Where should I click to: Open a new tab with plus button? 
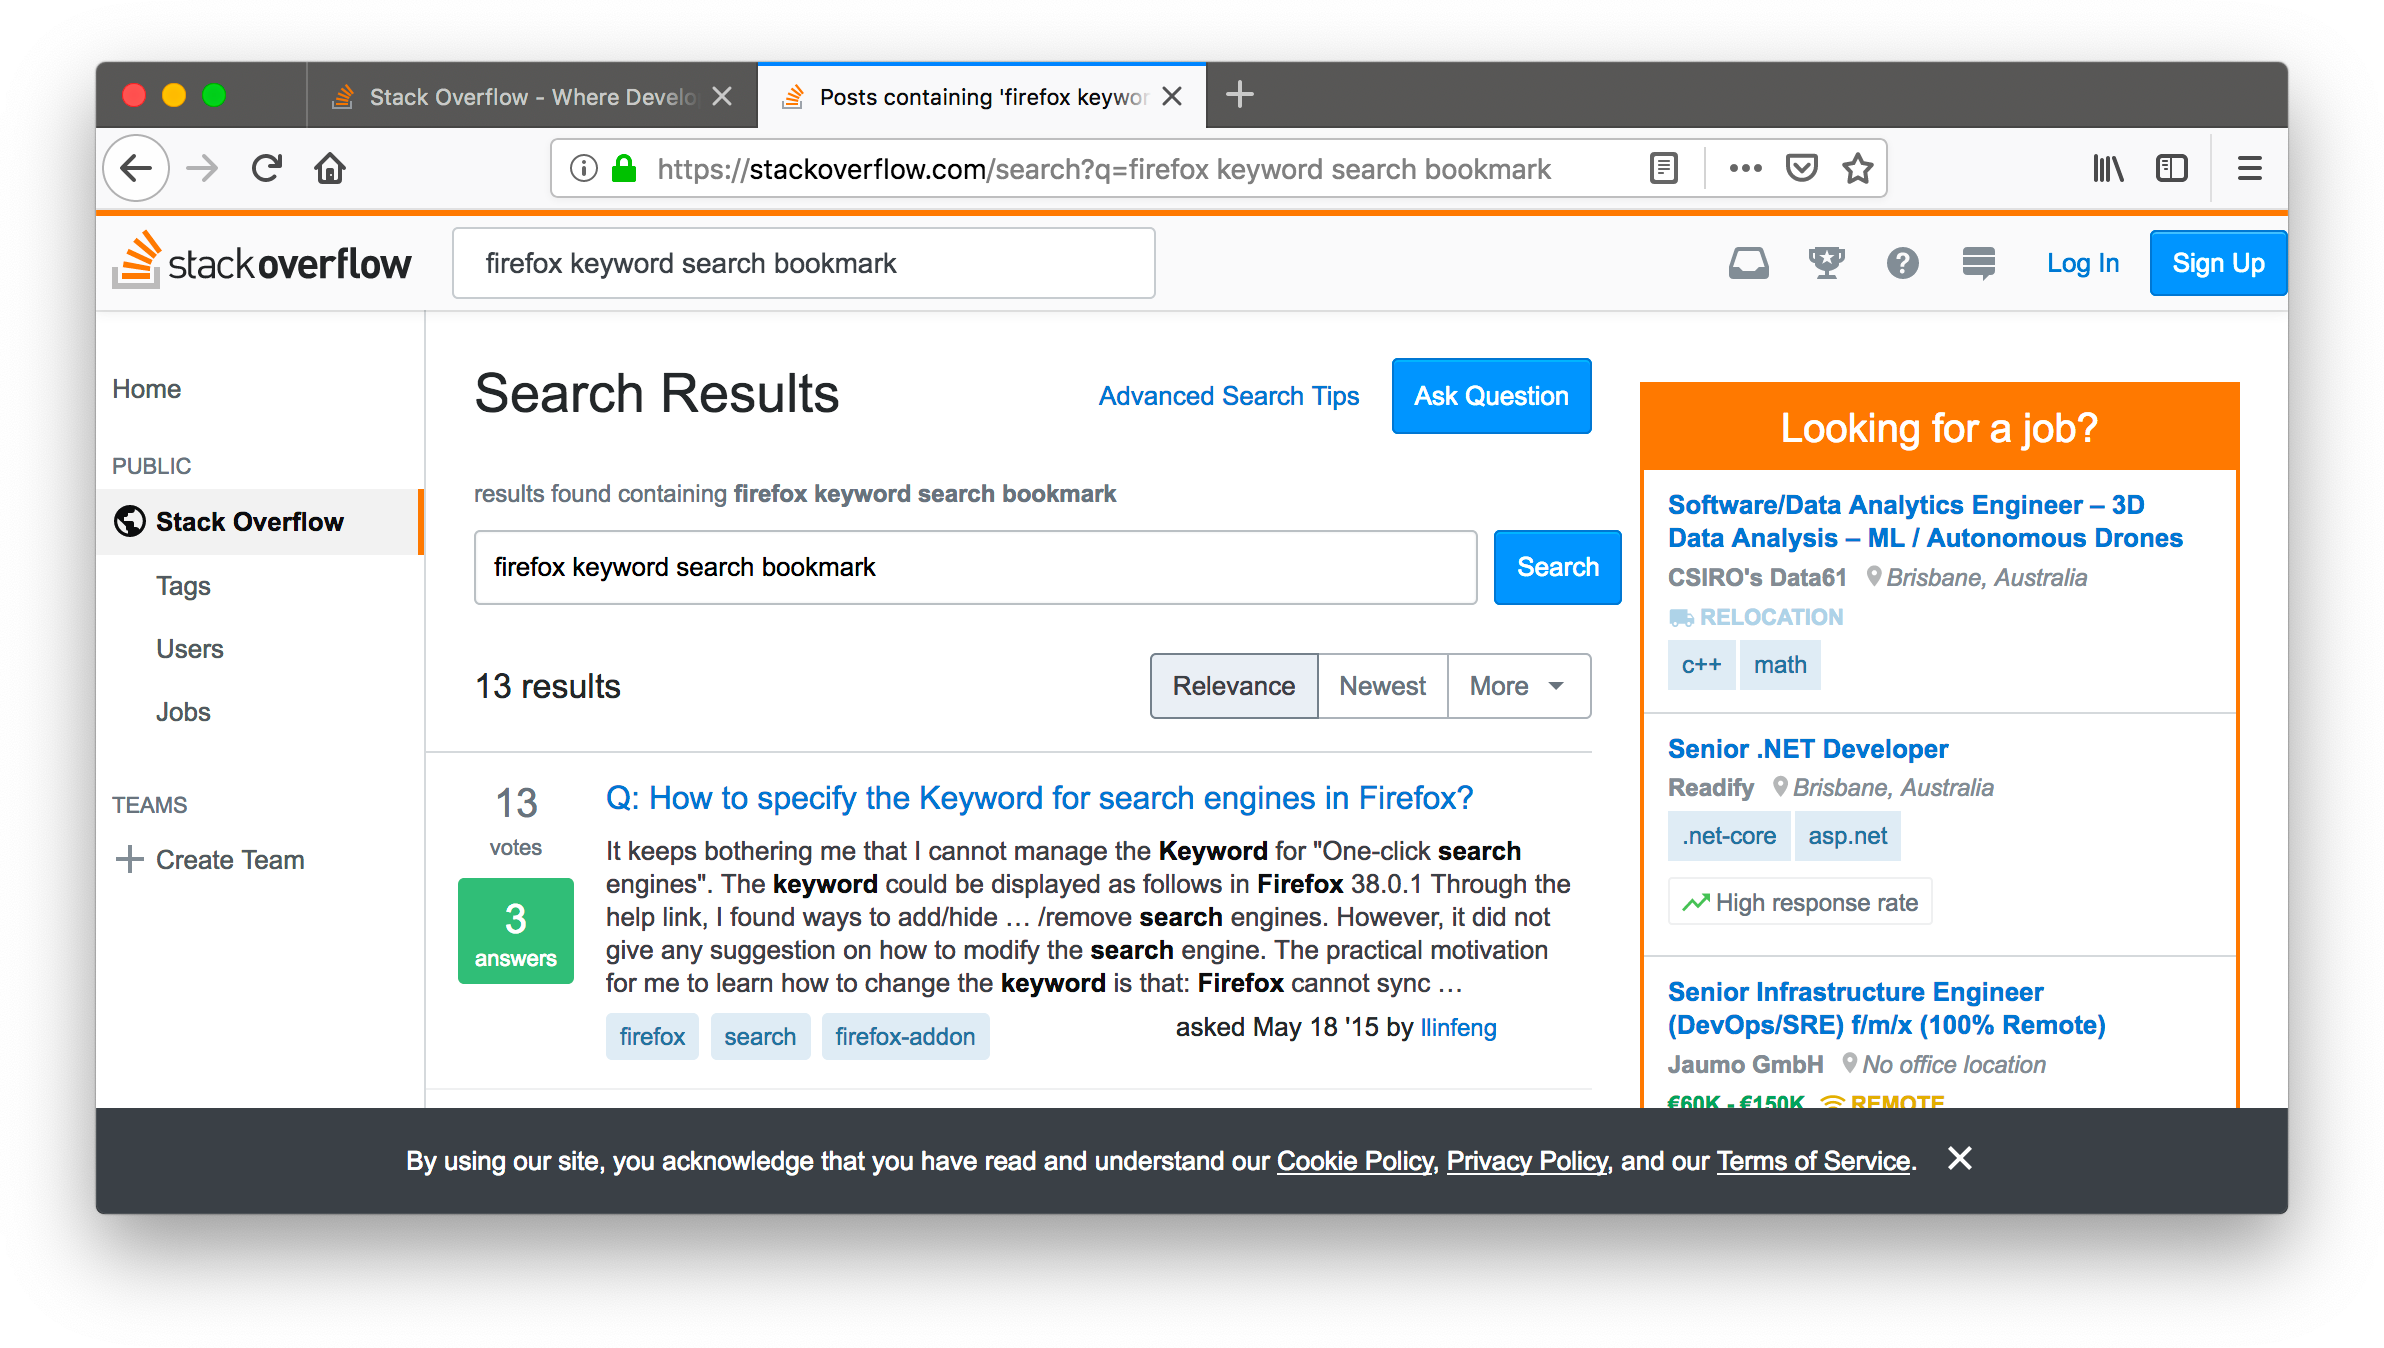pyautogui.click(x=1240, y=95)
